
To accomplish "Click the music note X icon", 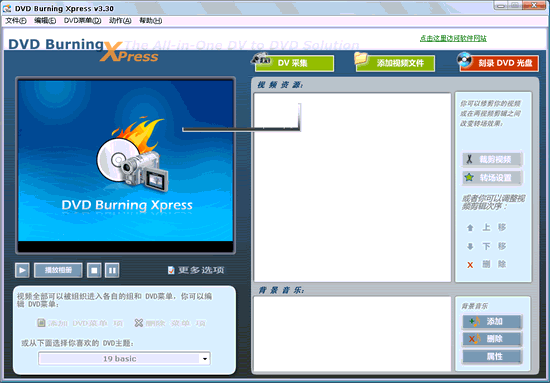I will (x=475, y=339).
